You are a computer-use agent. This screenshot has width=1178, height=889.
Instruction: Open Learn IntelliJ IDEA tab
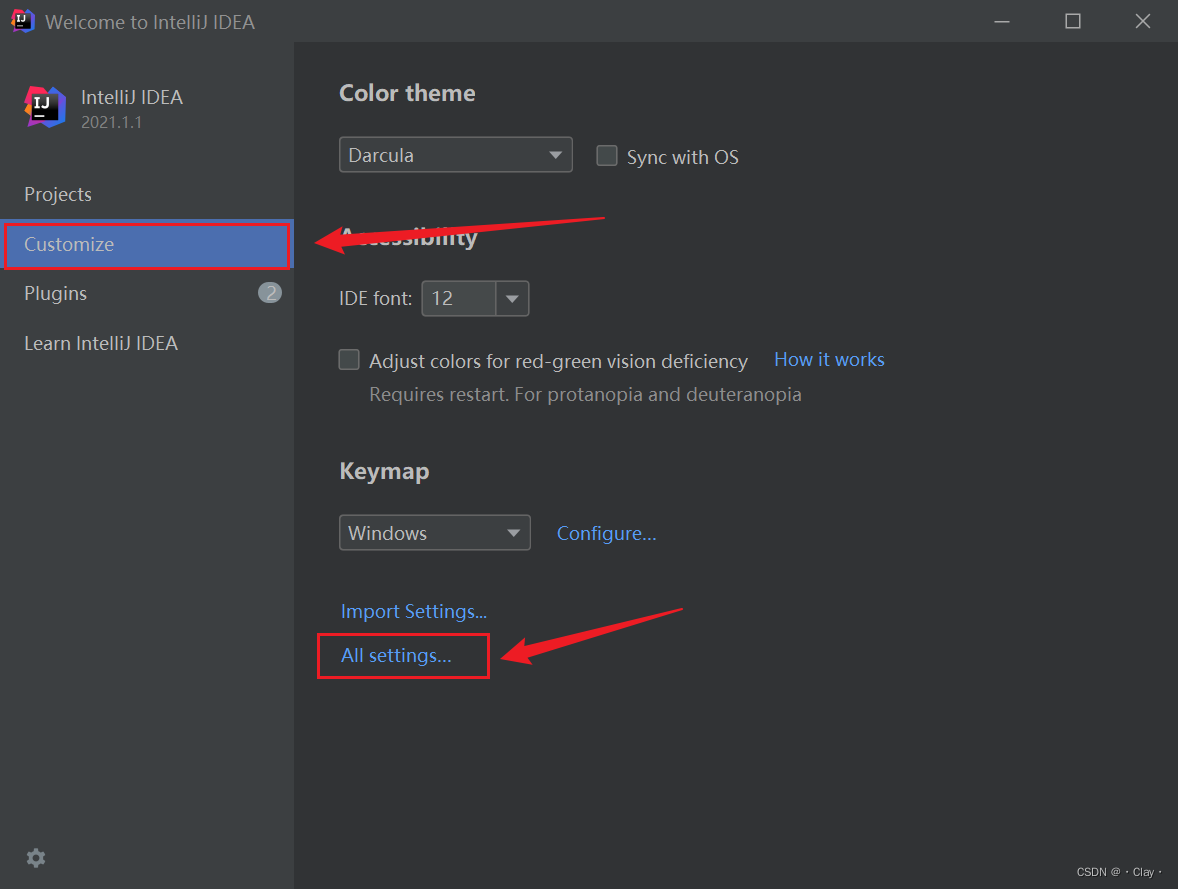point(147,343)
